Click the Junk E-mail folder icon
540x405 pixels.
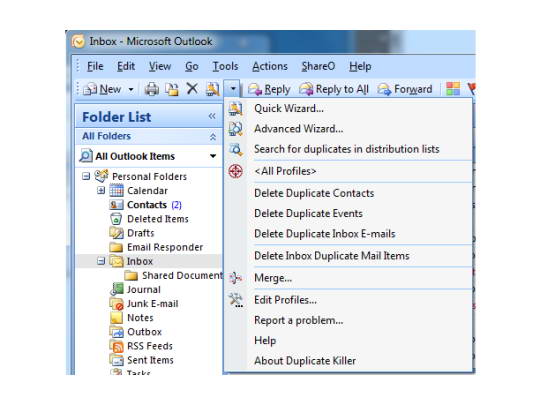coord(116,303)
